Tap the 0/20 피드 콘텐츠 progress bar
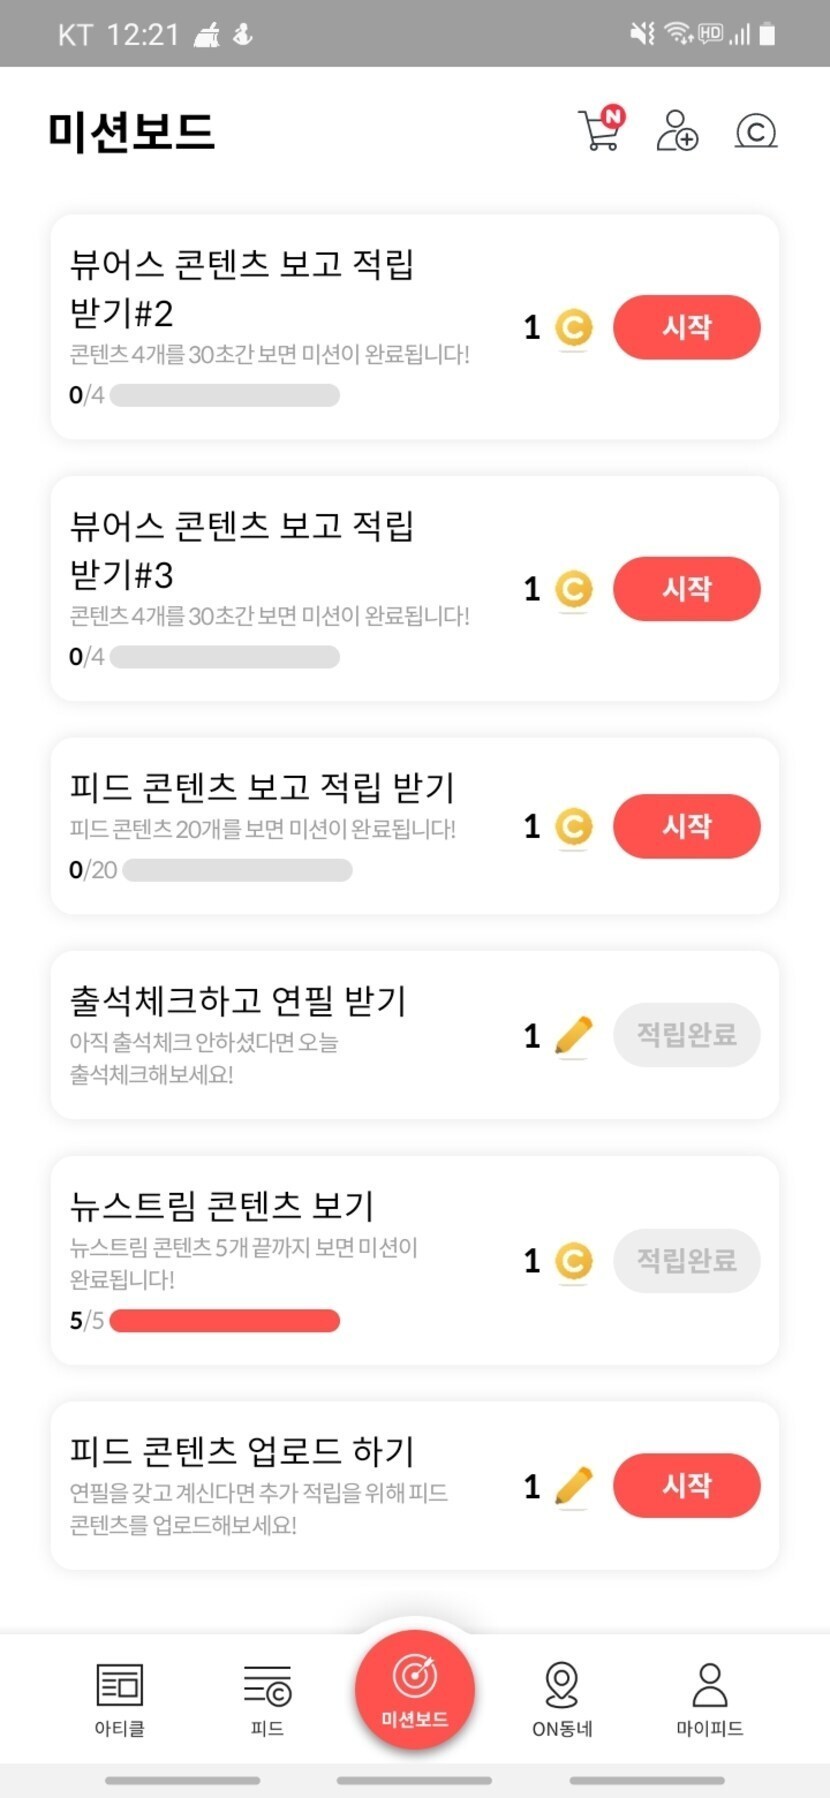The height and width of the screenshot is (1798, 830). [x=237, y=870]
